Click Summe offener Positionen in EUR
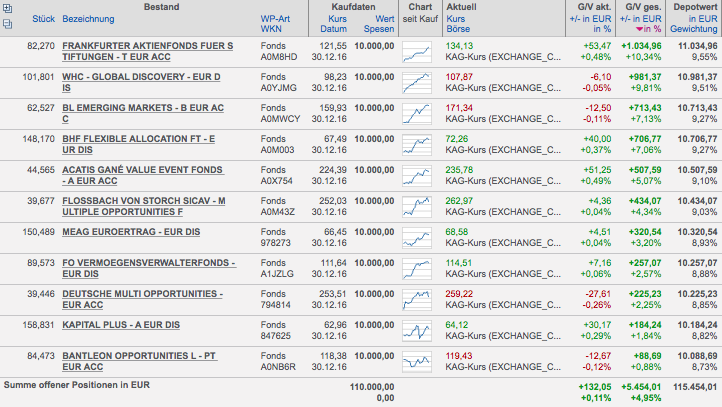The height and width of the screenshot is (407, 722). point(77,385)
